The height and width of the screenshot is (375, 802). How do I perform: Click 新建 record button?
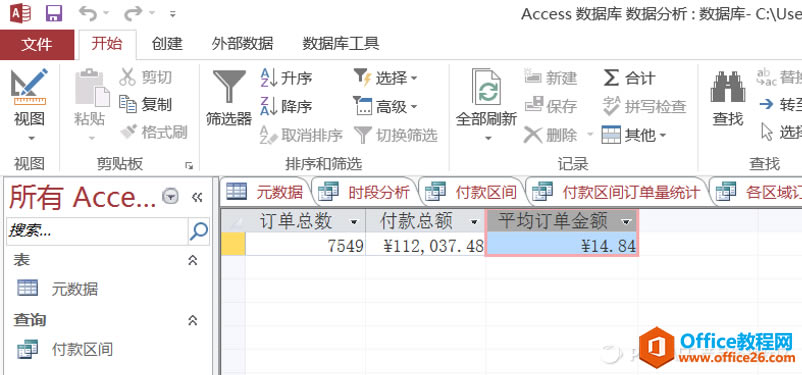[551, 78]
